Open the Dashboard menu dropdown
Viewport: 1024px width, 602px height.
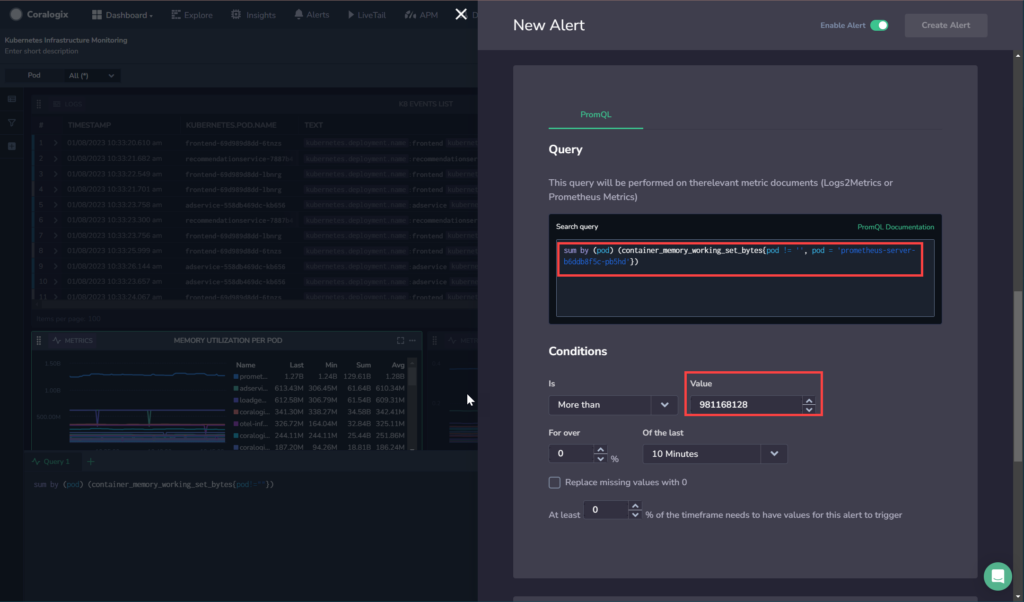(122, 14)
